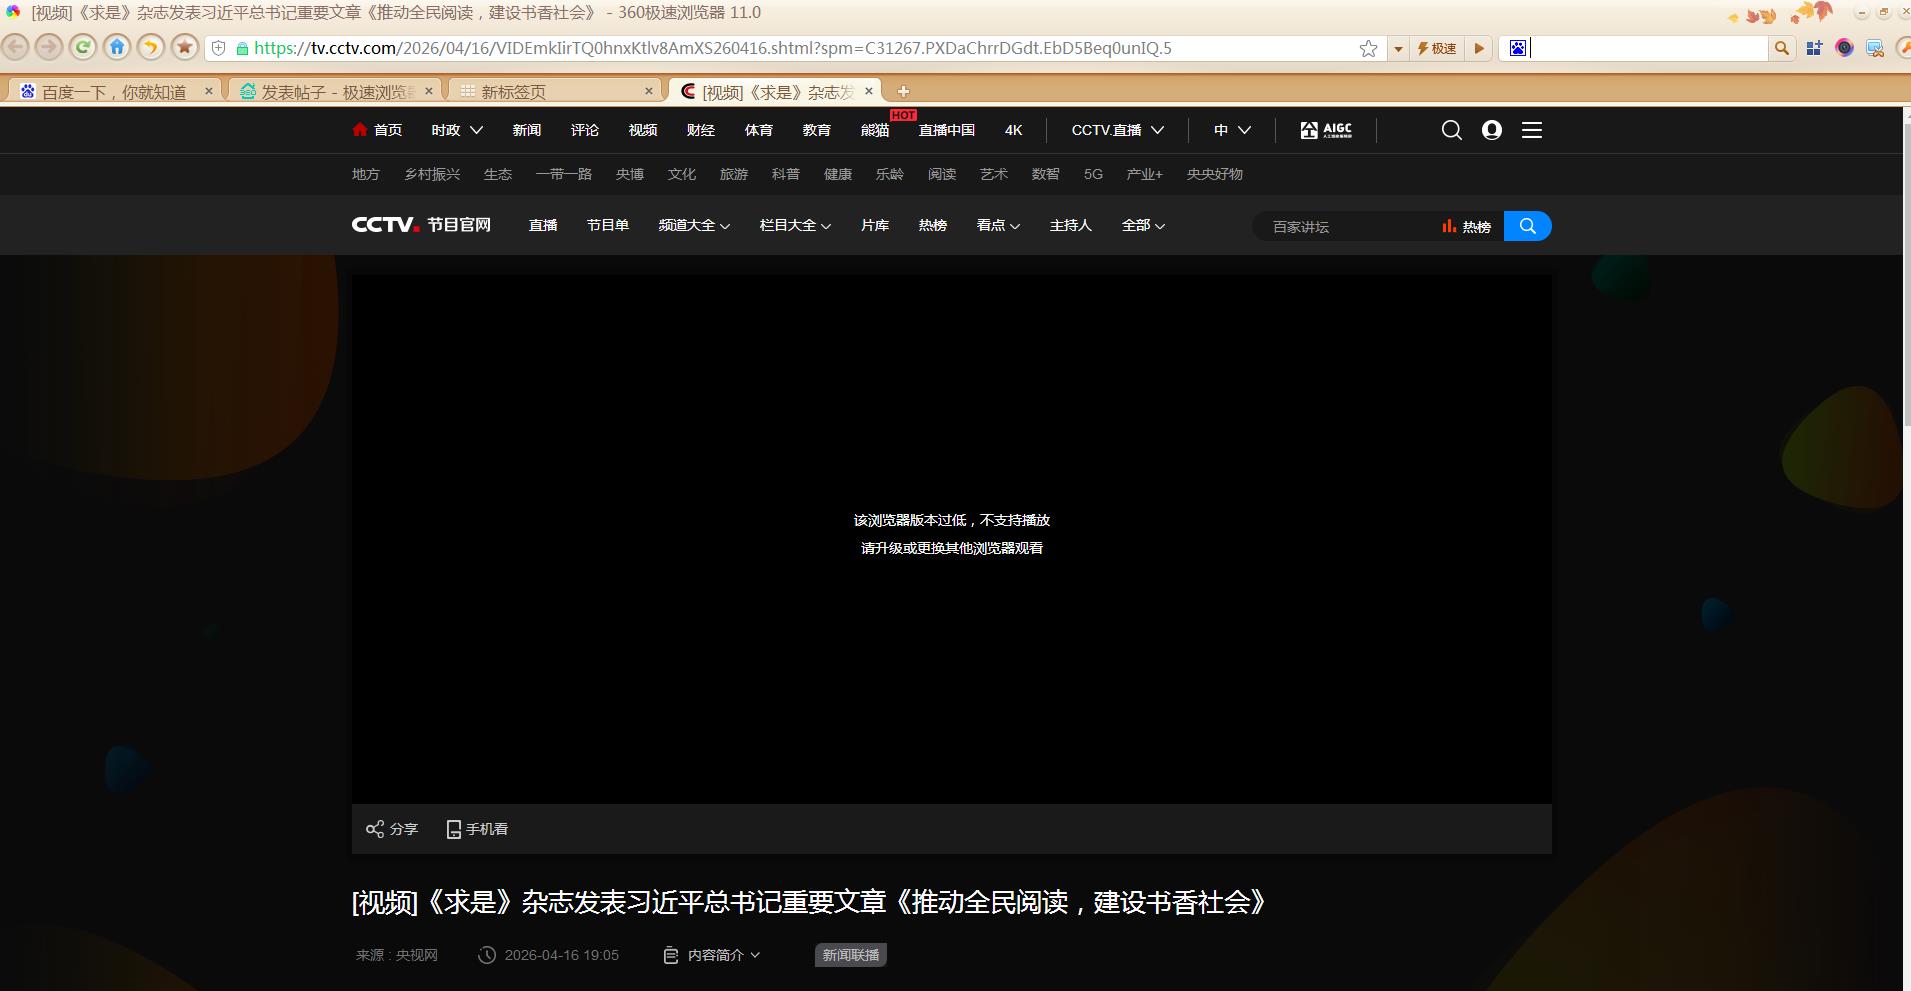Viewport: 1911px width, 991px height.
Task: Share the video using 分享 icon
Action: [392, 829]
